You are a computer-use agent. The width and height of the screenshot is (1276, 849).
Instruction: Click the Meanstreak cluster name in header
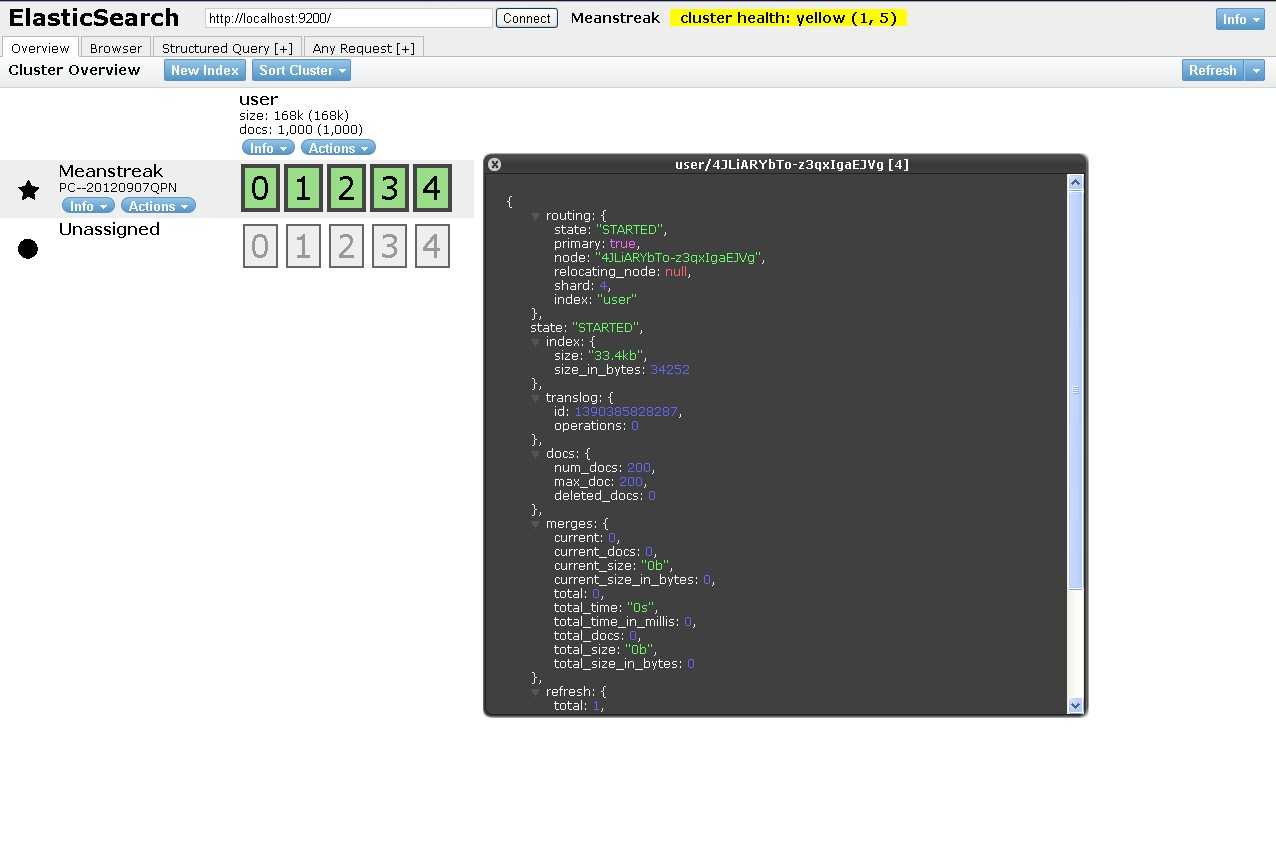(x=615, y=18)
